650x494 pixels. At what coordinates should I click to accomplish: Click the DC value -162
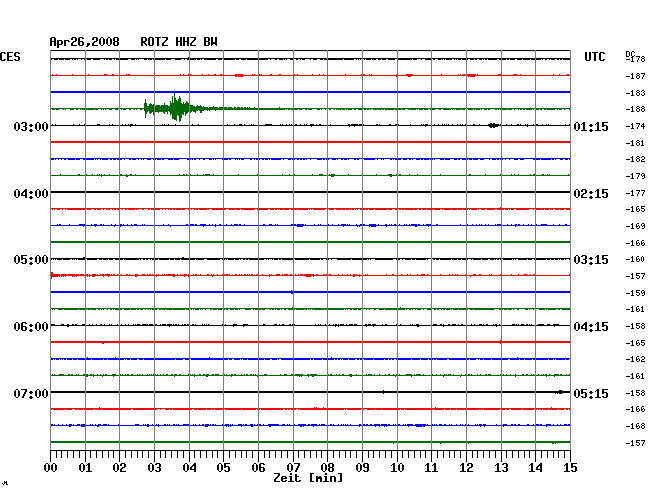click(635, 359)
